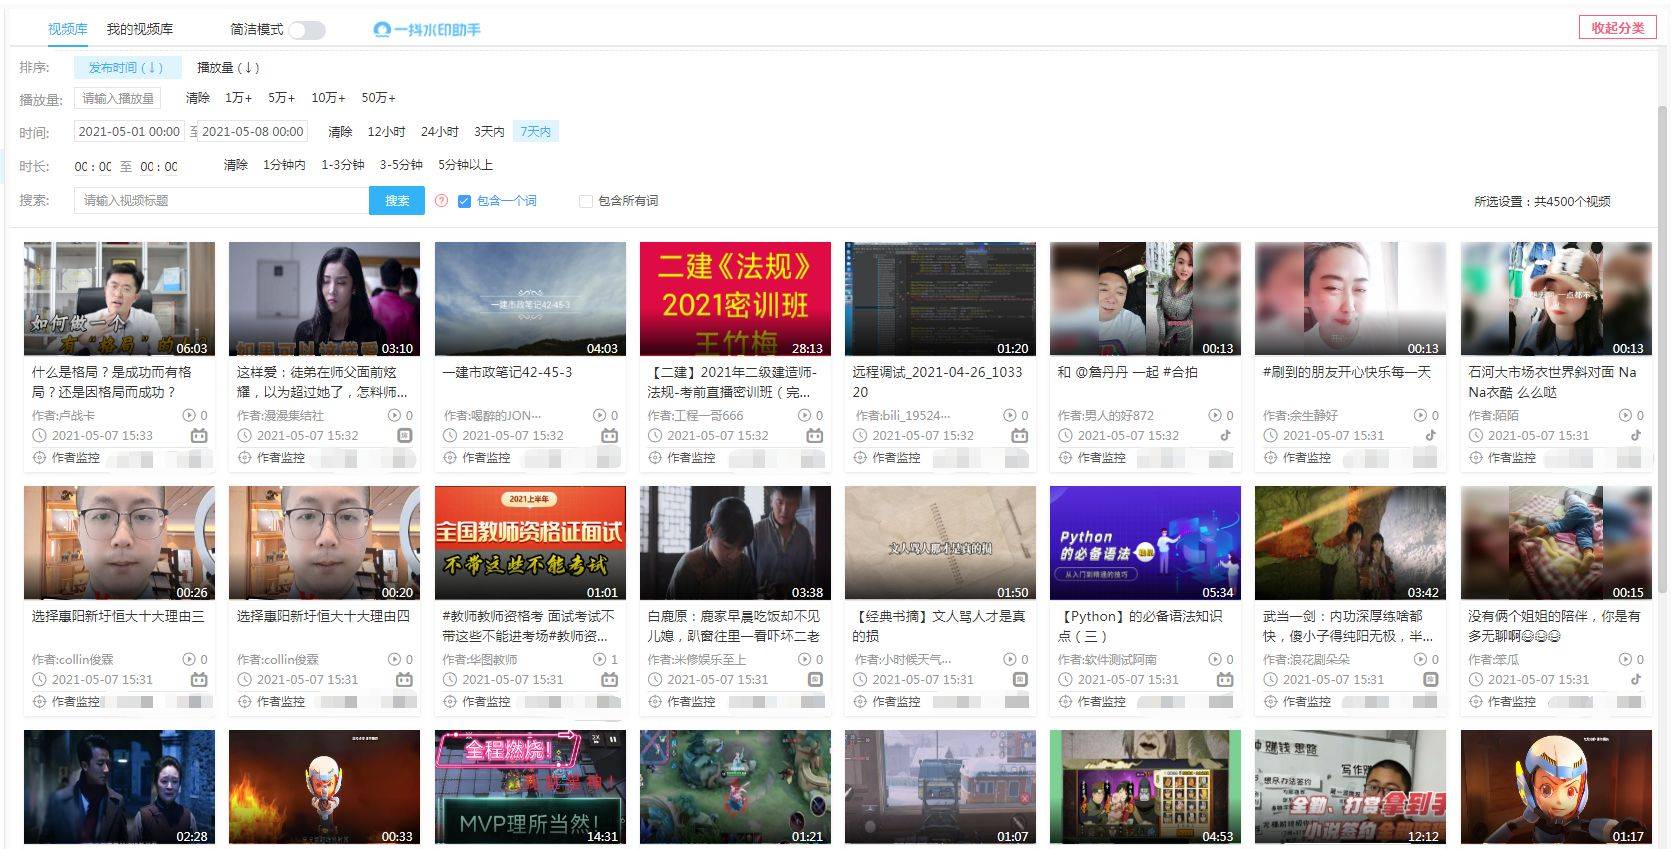Filter duration to 5分钟以上

coord(465,165)
